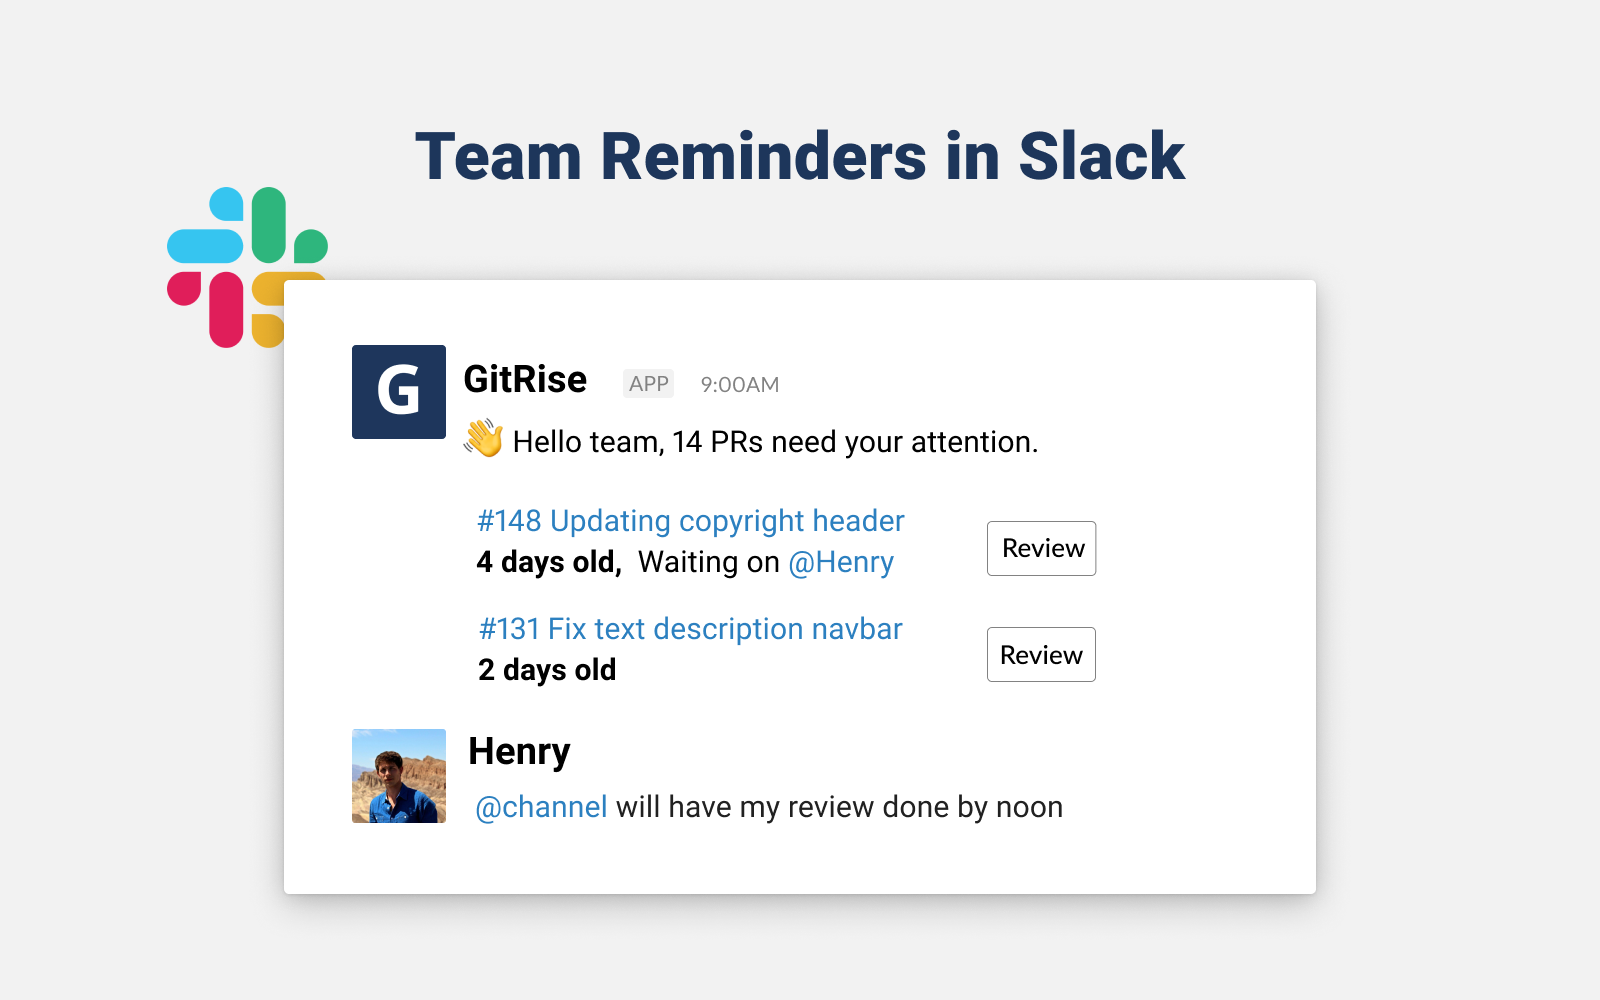This screenshot has height=1000, width=1600.
Task: Open the #131 Fix text description navbar link
Action: (690, 629)
